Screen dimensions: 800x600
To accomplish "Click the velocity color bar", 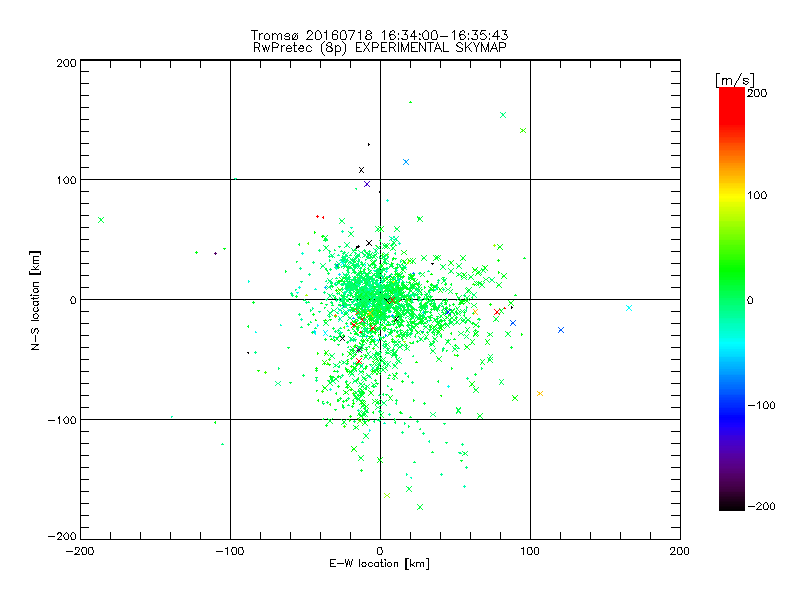I will 731,298.
